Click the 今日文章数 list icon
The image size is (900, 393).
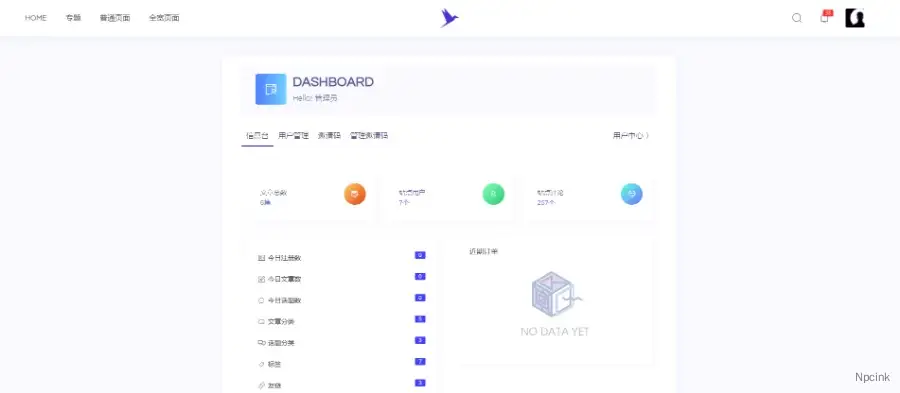(x=262, y=279)
